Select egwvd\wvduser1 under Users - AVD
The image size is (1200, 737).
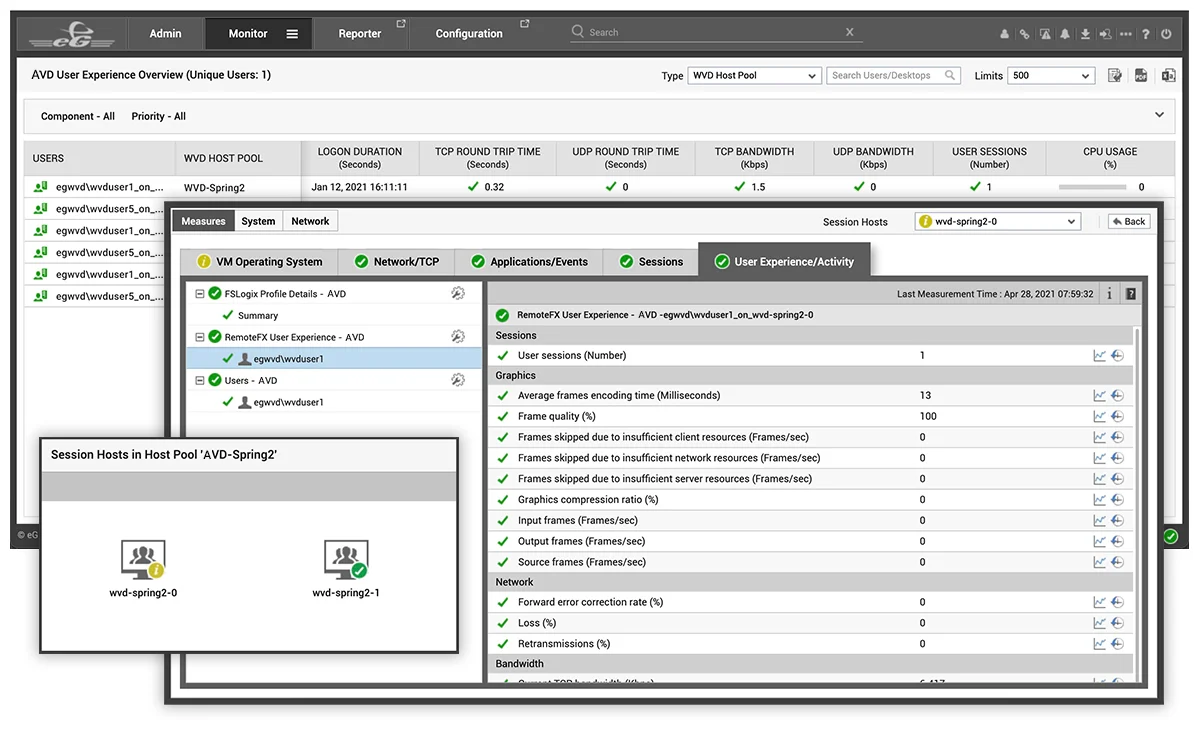coord(288,402)
